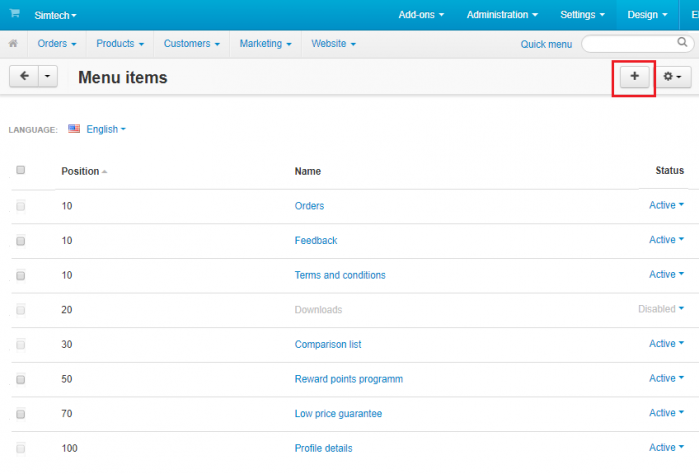This screenshot has width=700, height=474.
Task: Open the Profile details item
Action: (323, 448)
